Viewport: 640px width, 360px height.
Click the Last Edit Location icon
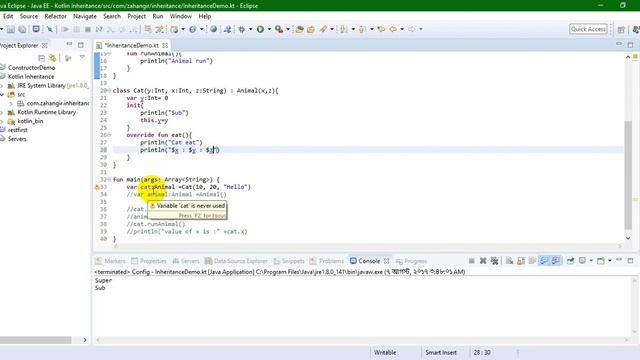coord(381,29)
